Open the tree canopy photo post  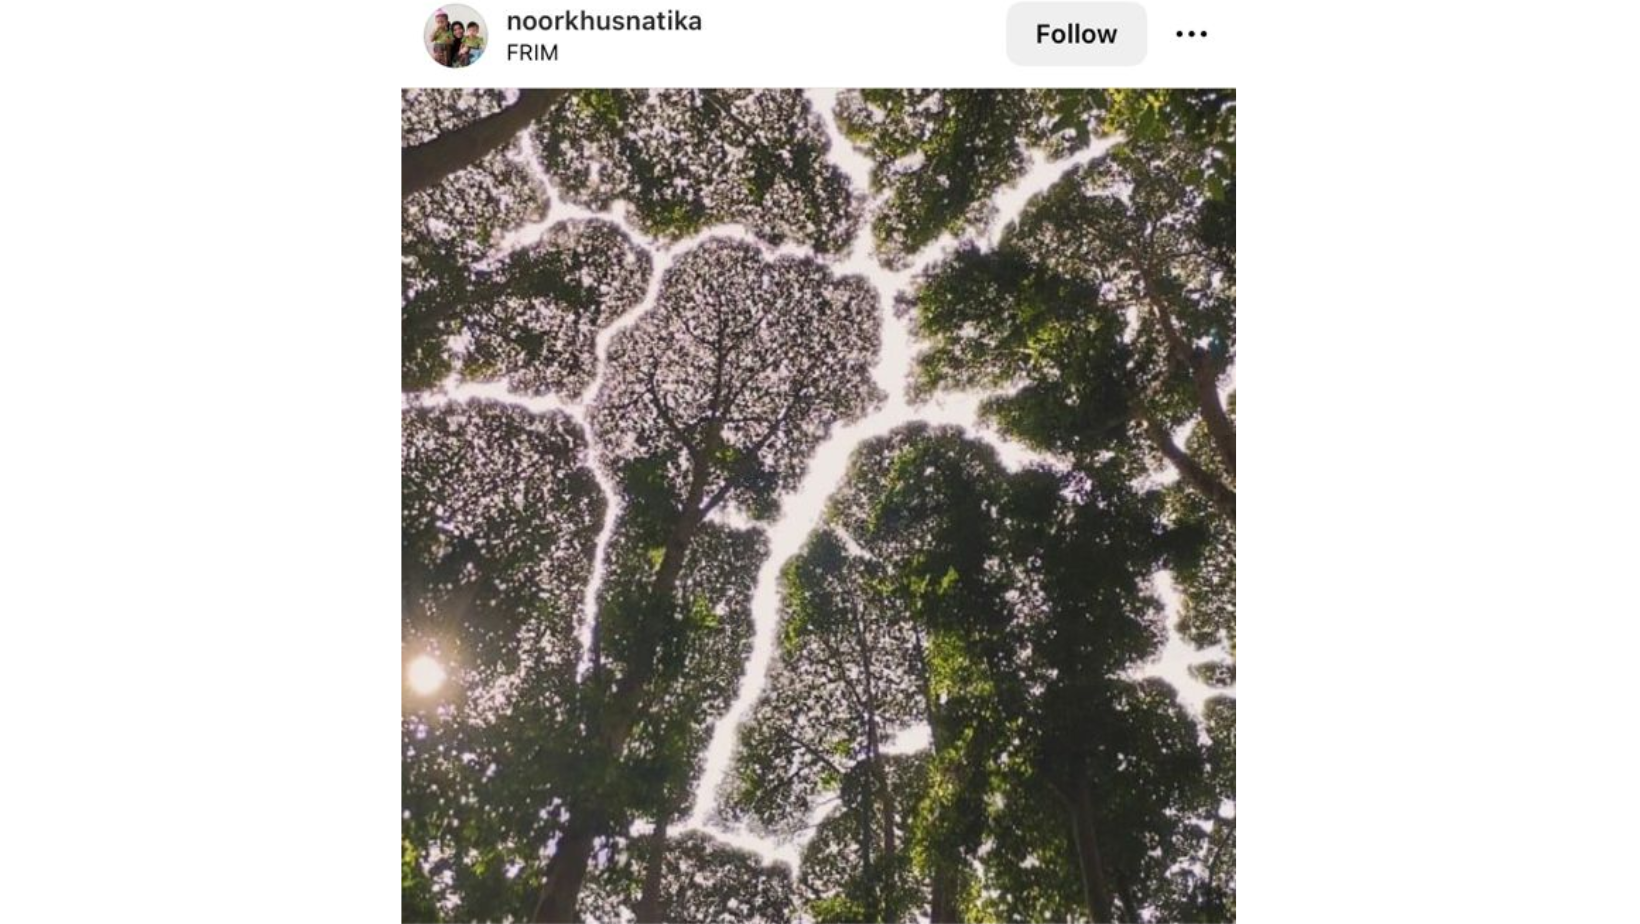[818, 506]
